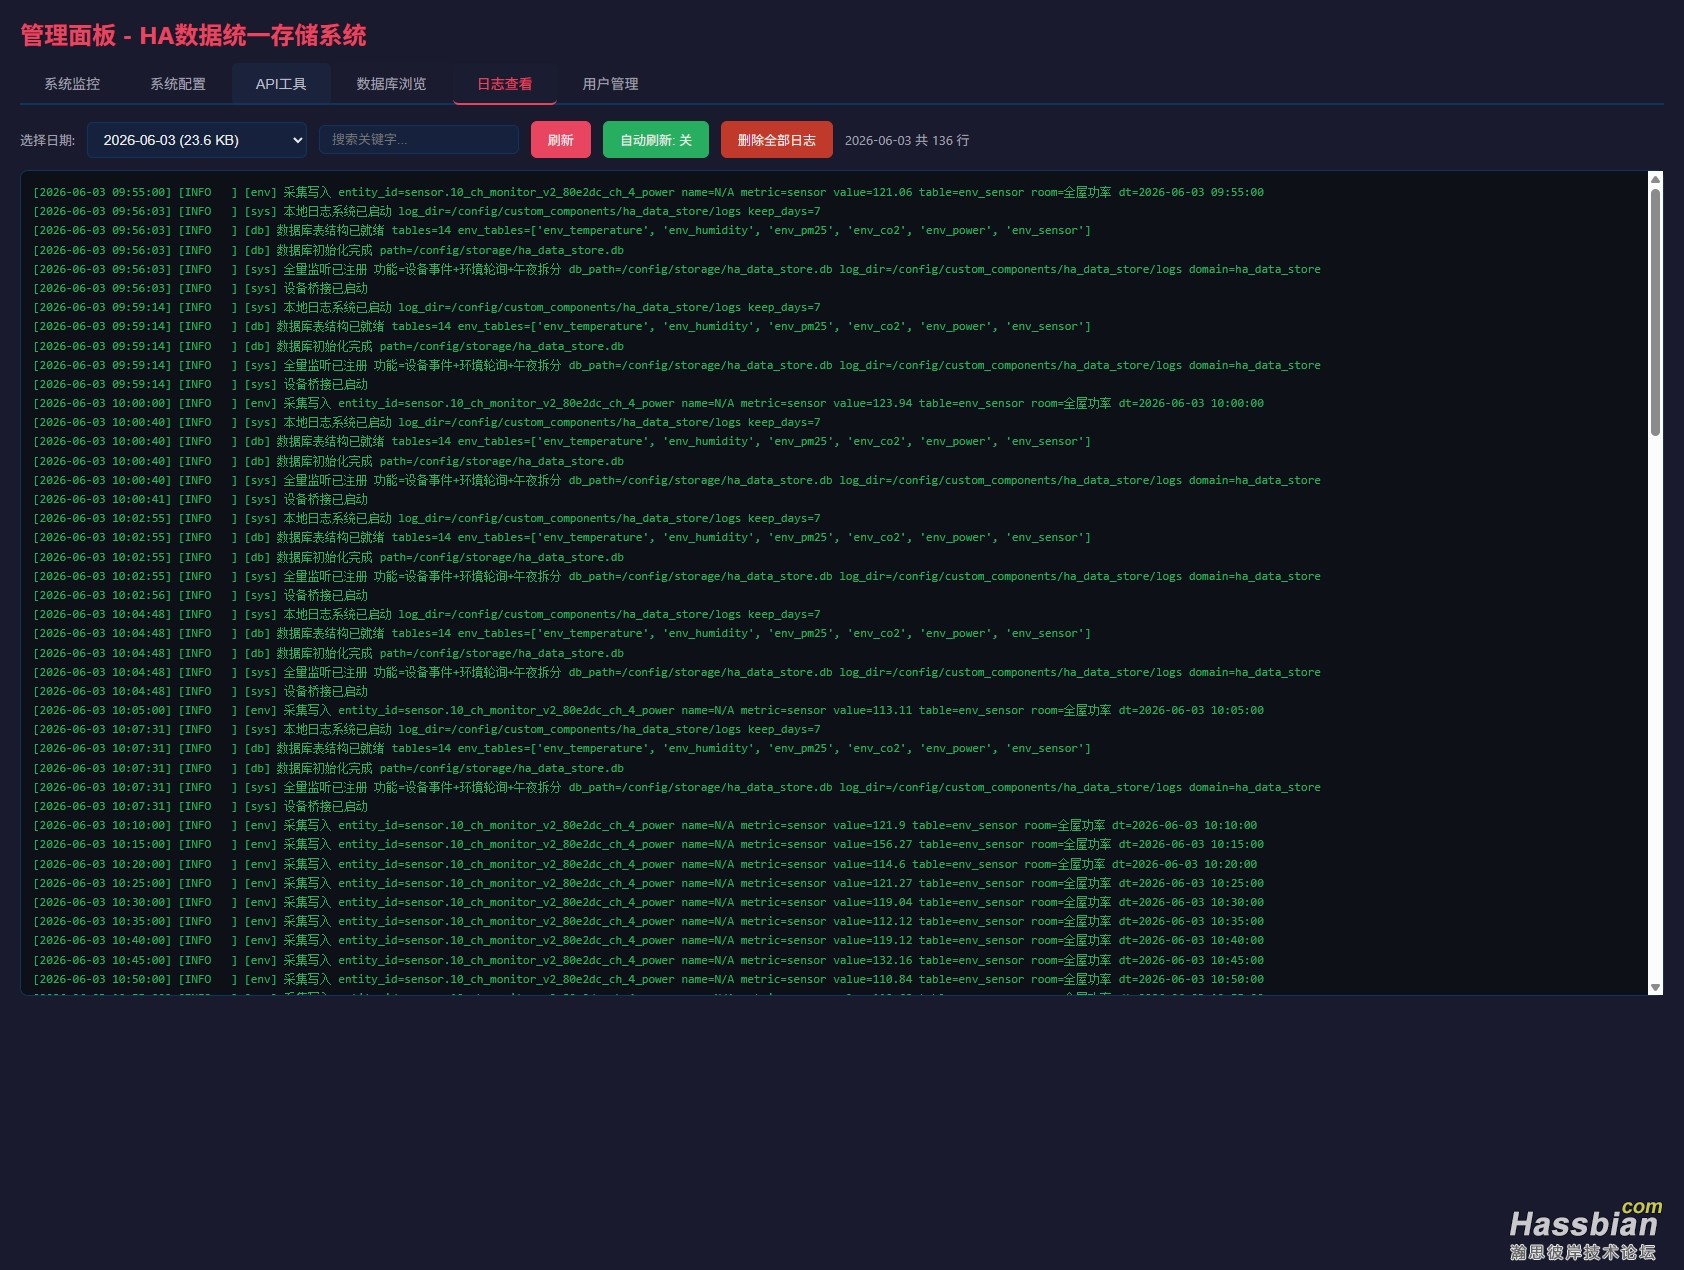Image resolution: width=1684 pixels, height=1270 pixels.
Task: Click the 2026-06-03 共 136 行 status text
Action: pos(907,141)
